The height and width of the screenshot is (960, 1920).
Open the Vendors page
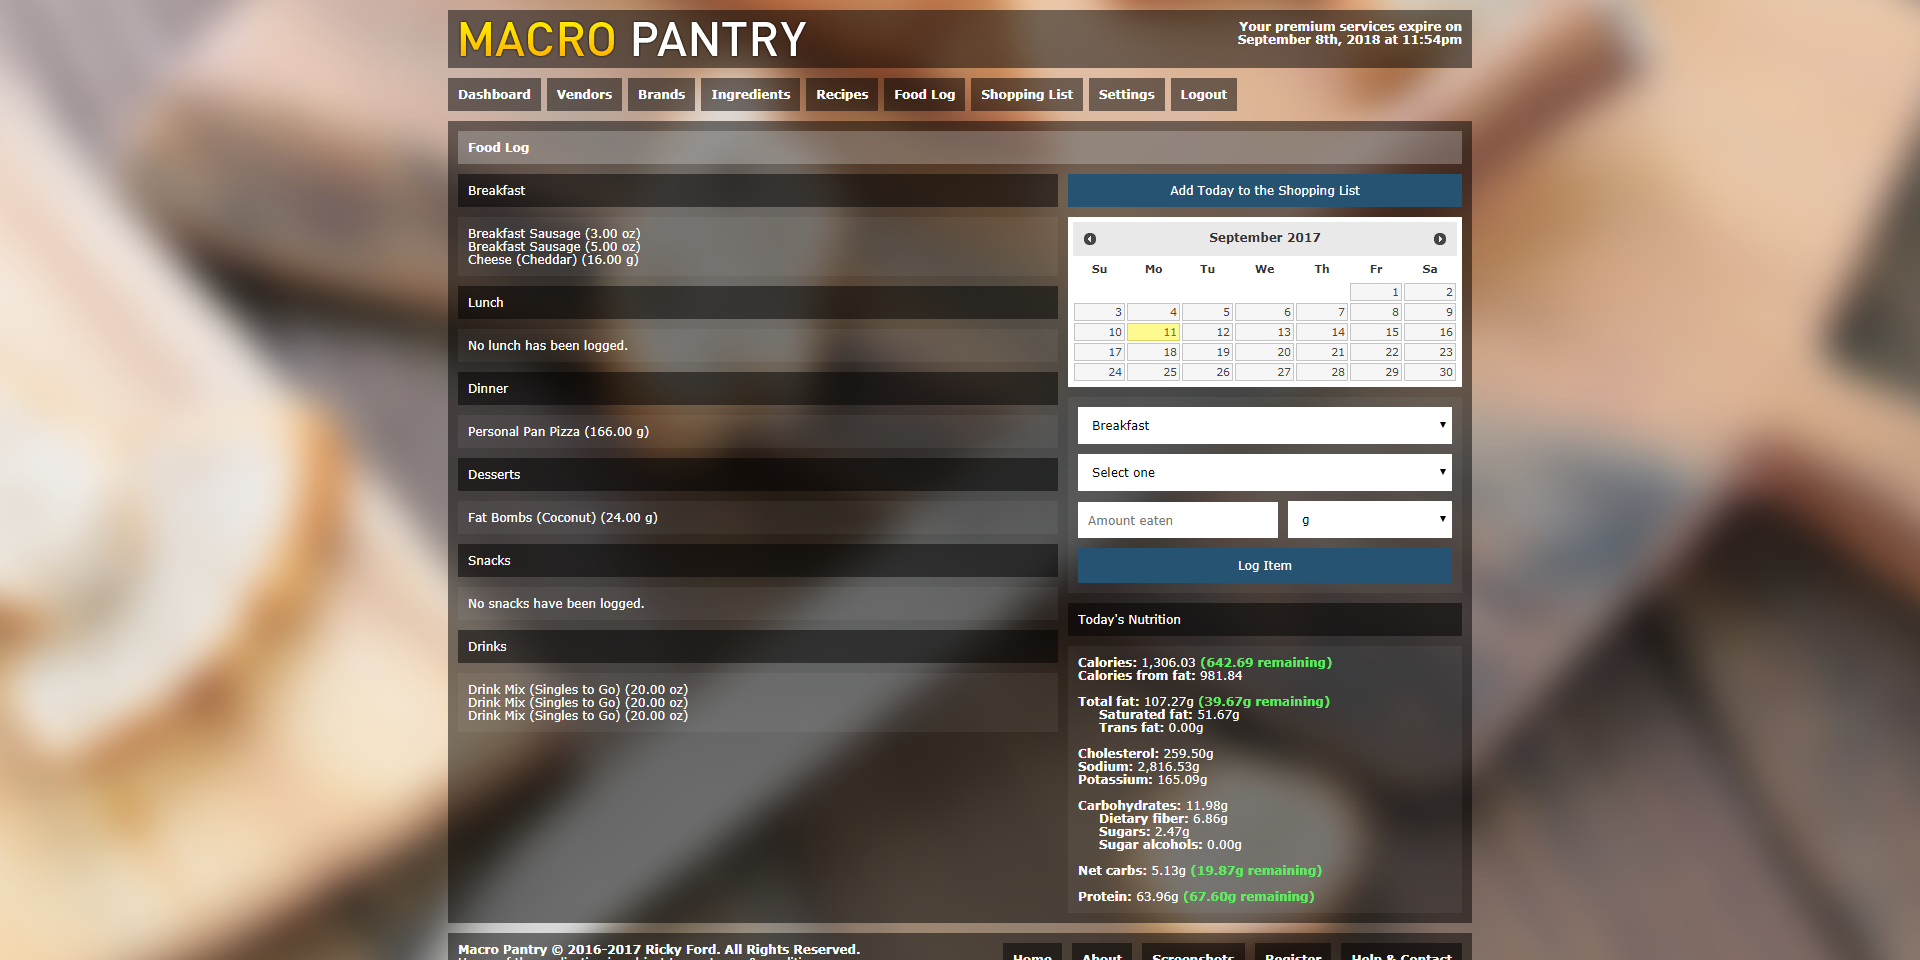click(584, 95)
